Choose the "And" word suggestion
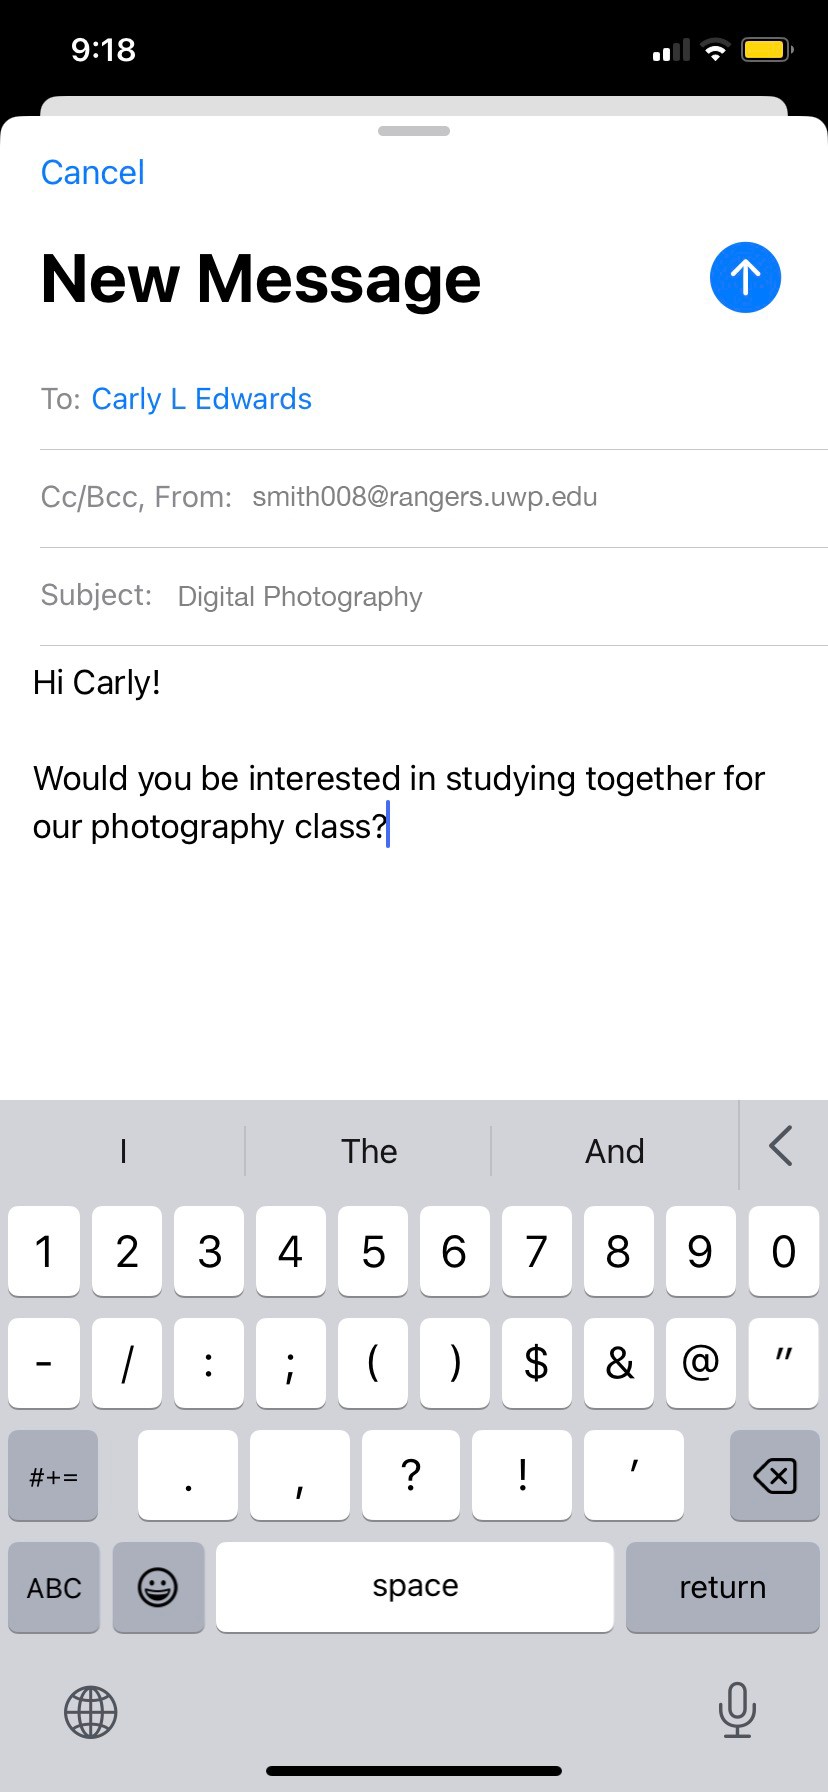The image size is (828, 1792). [614, 1151]
